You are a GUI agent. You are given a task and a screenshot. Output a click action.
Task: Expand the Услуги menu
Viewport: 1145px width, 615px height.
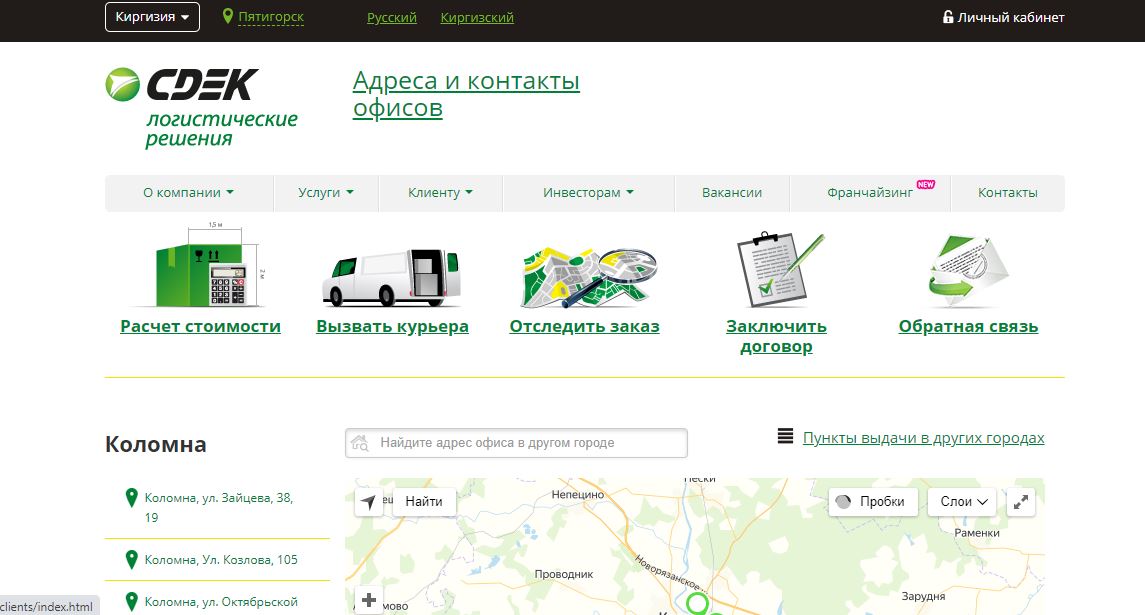pyautogui.click(x=326, y=193)
